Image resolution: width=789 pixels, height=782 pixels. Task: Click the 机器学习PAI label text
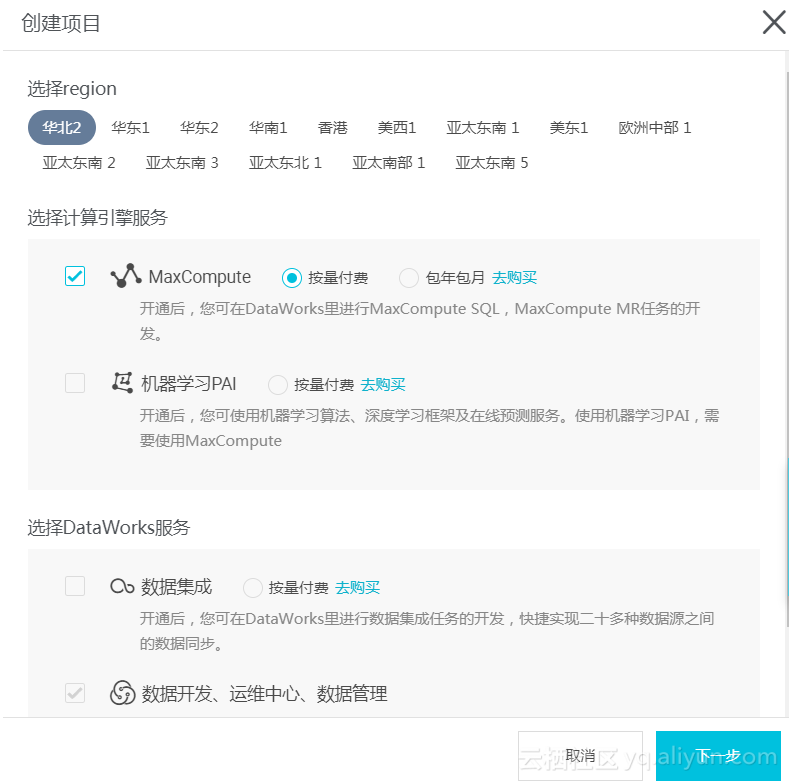[189, 383]
